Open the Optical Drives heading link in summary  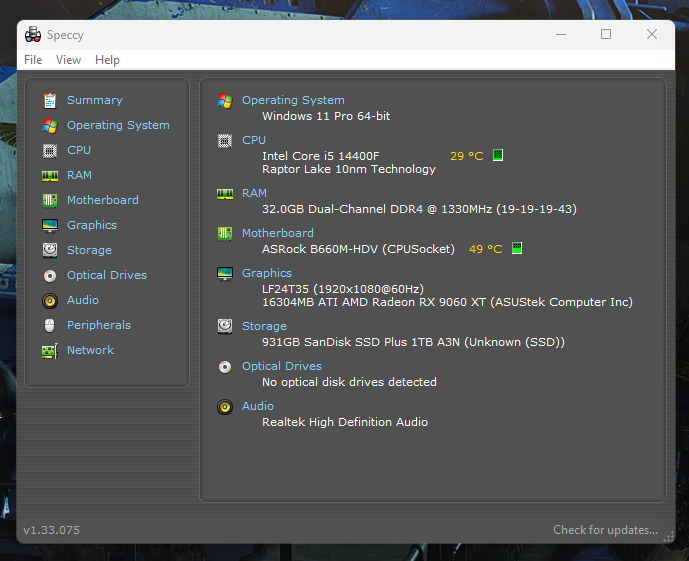pos(282,366)
